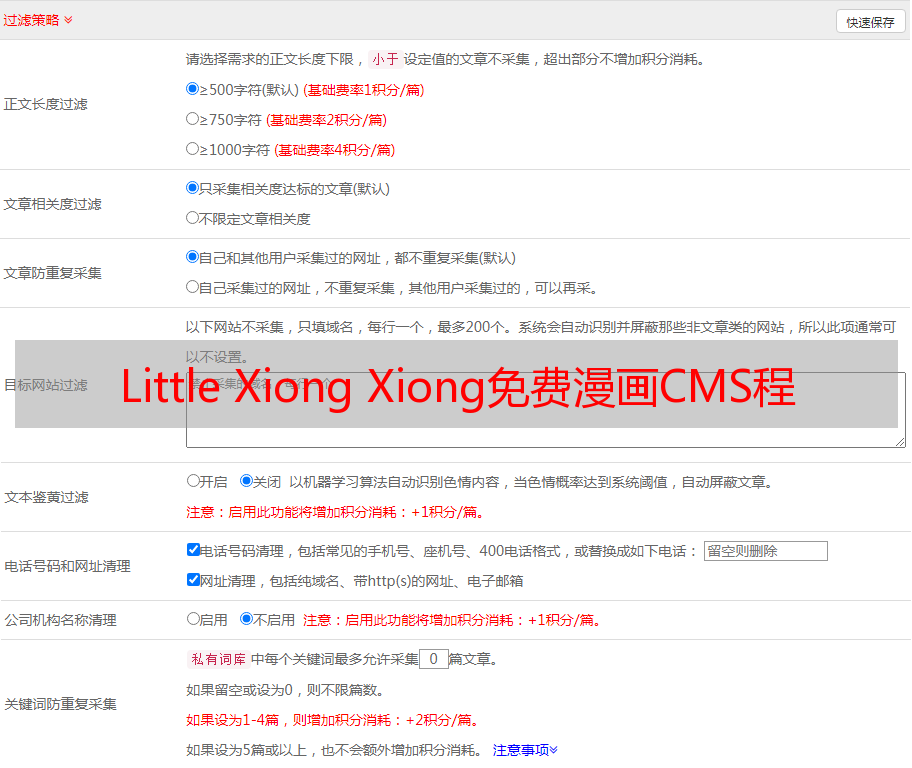This screenshot has height=768, width=912.
Task: Select 自己采集过的网址，不重复采集 radio option
Action: (x=193, y=287)
